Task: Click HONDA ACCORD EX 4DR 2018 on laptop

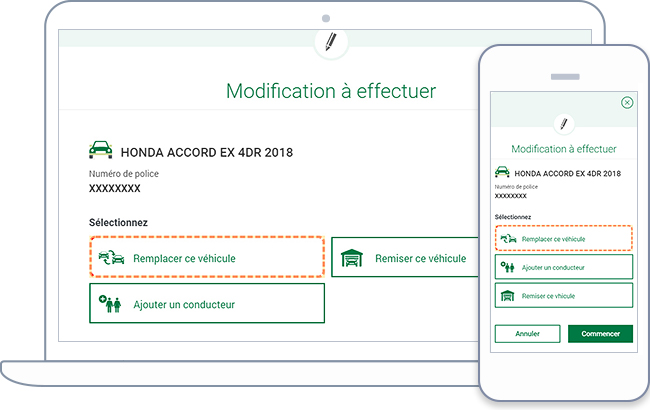Action: click(x=206, y=153)
